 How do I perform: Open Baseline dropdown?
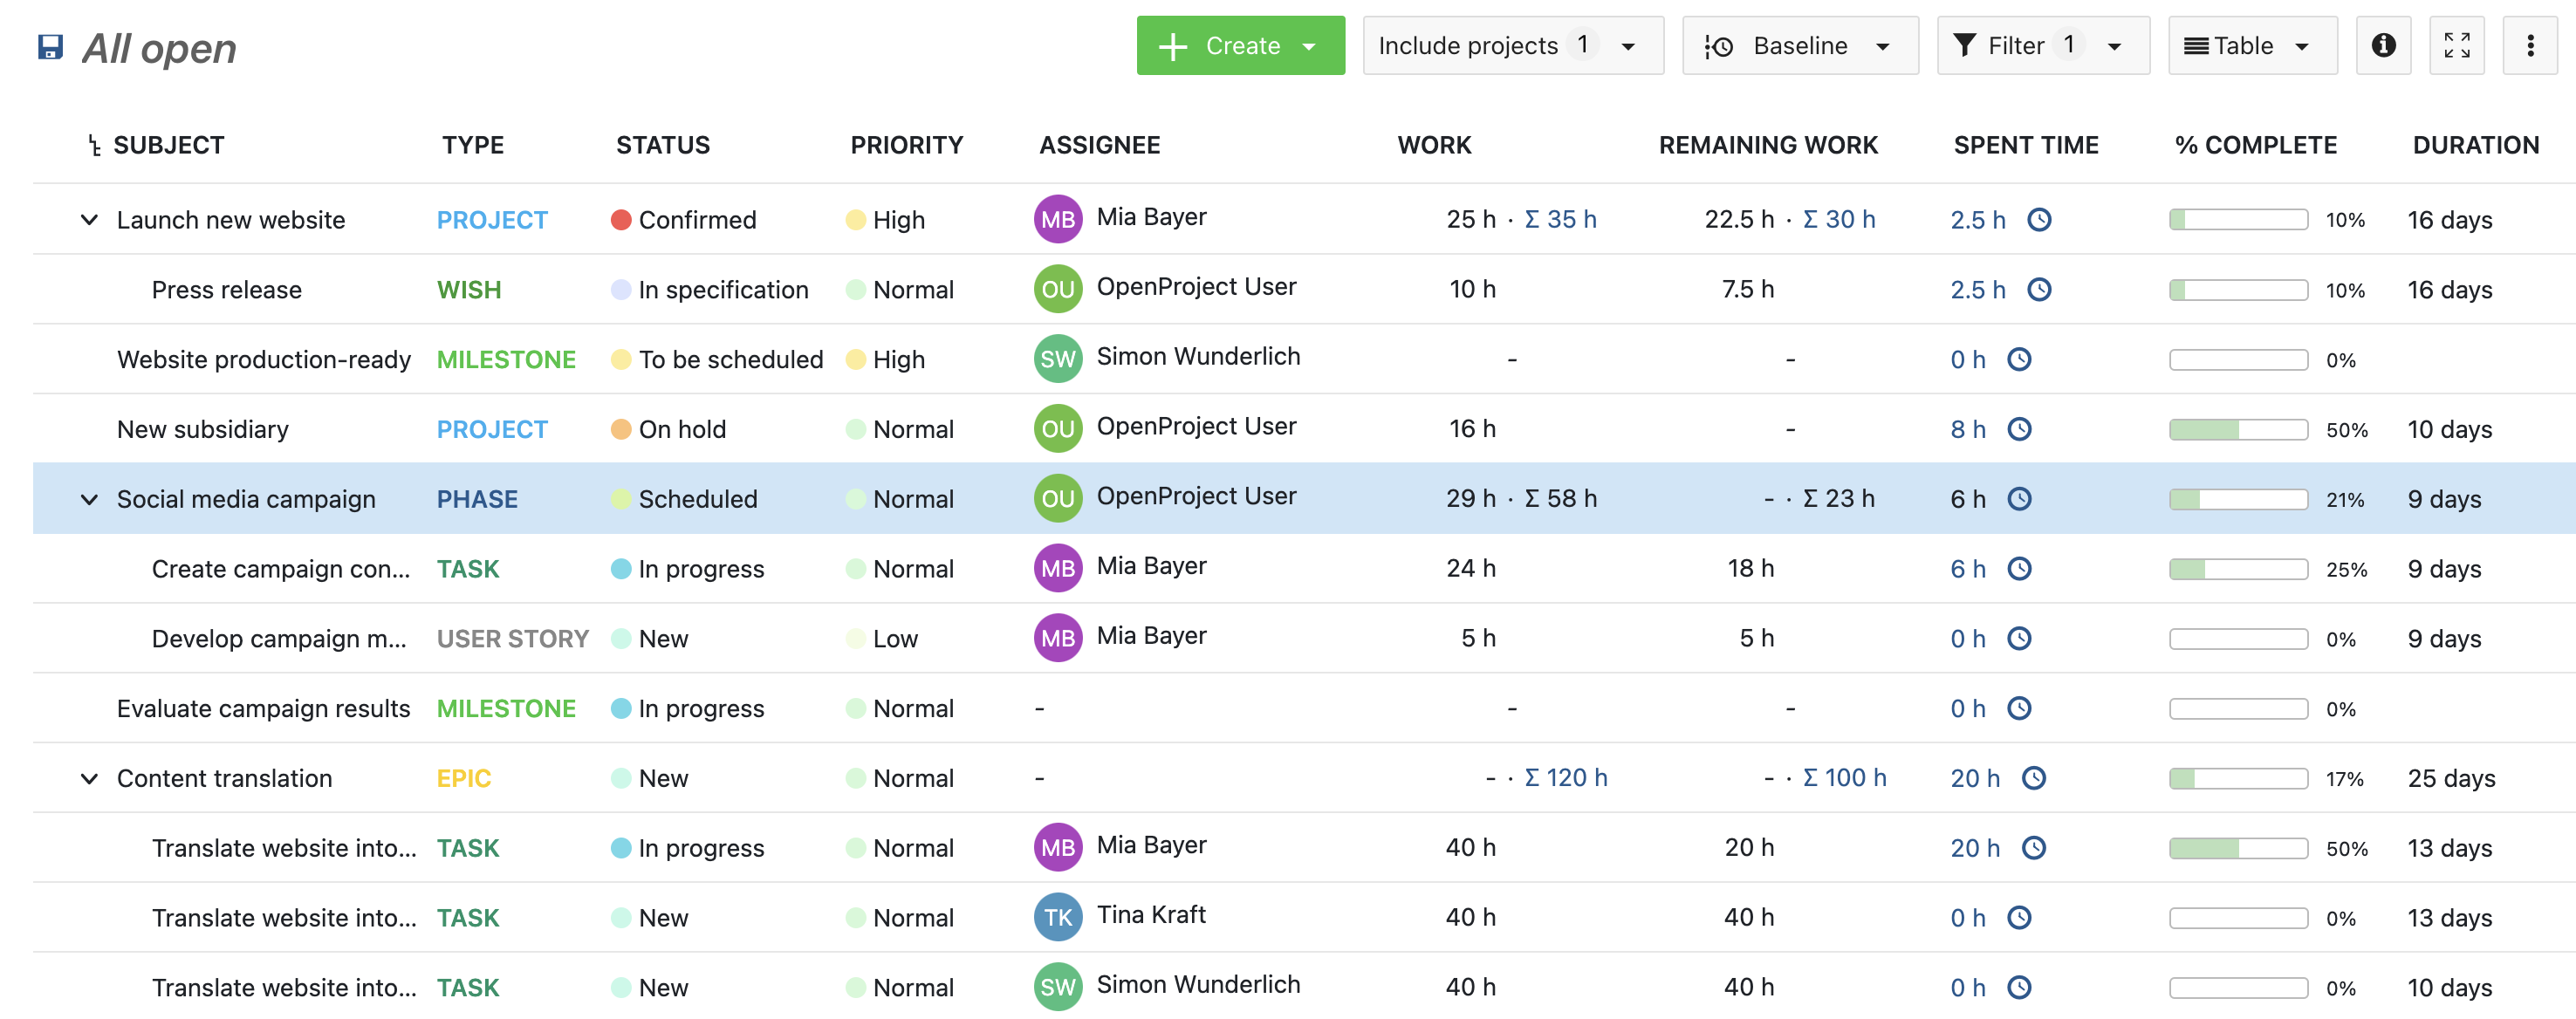[1799, 45]
